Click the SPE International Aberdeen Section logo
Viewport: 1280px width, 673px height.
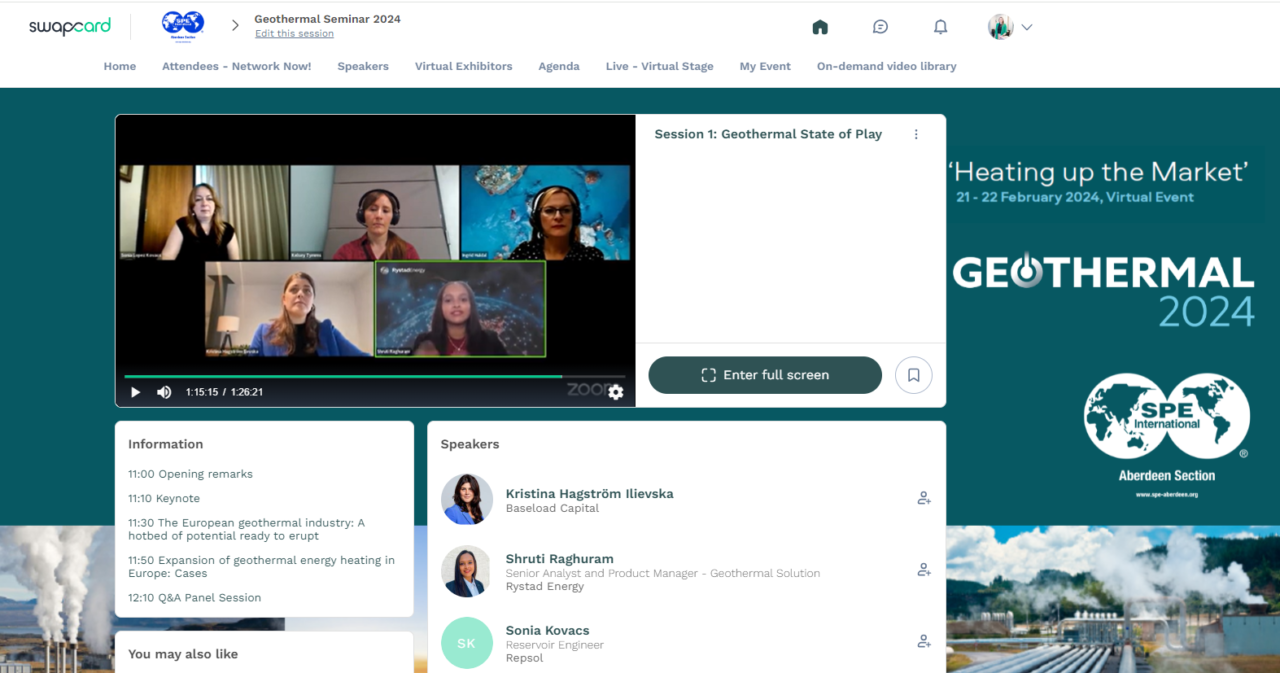coord(1167,436)
